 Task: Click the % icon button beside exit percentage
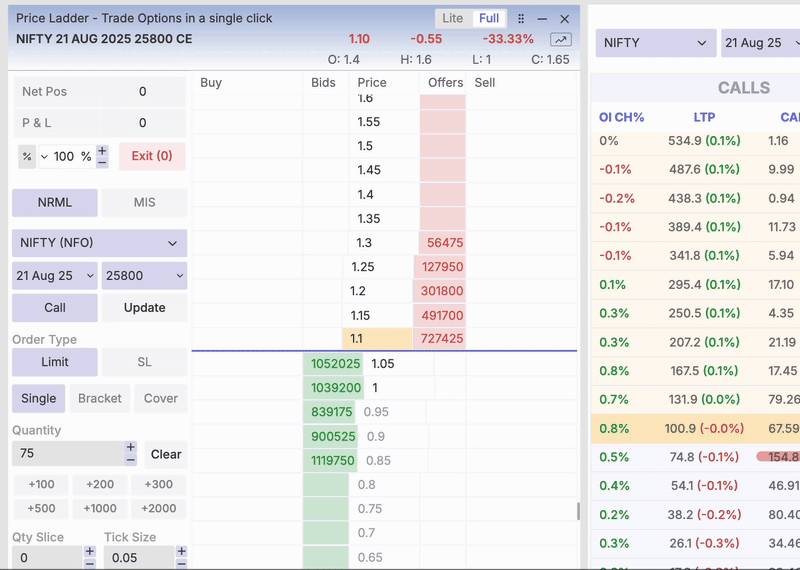(x=27, y=156)
